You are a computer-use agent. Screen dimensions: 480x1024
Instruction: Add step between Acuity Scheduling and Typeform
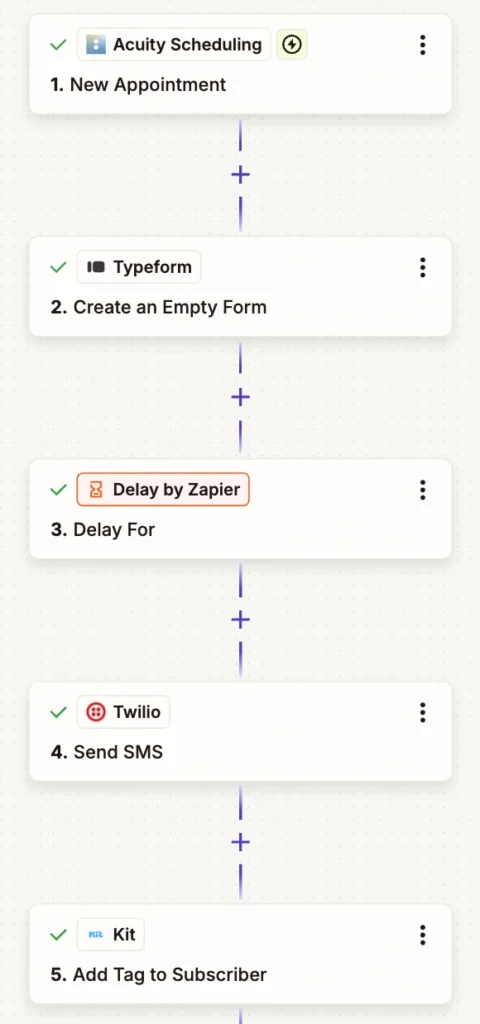(240, 174)
